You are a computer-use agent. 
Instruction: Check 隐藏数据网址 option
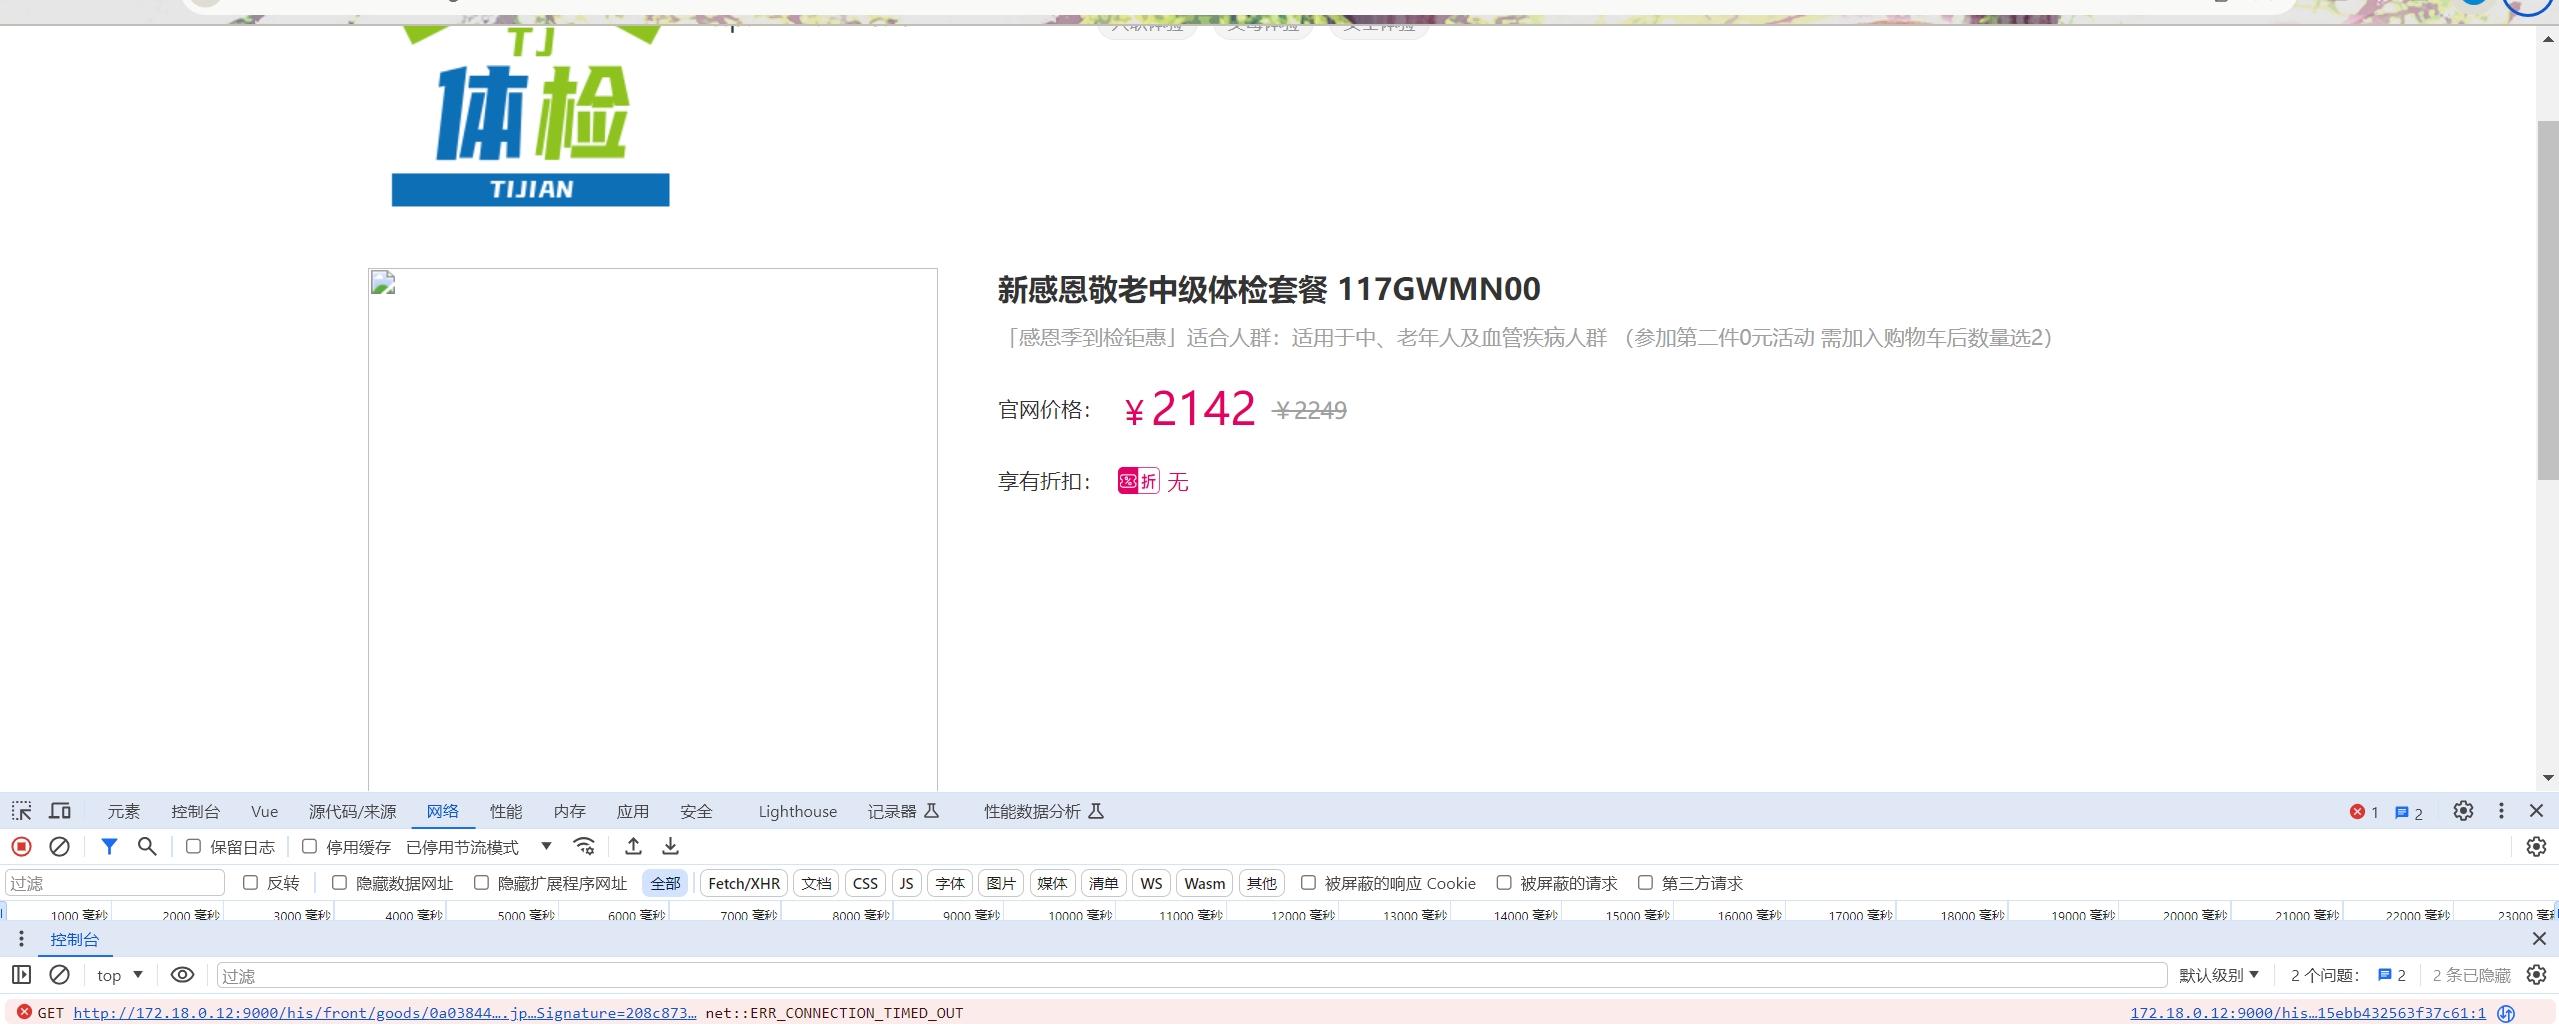click(x=340, y=882)
